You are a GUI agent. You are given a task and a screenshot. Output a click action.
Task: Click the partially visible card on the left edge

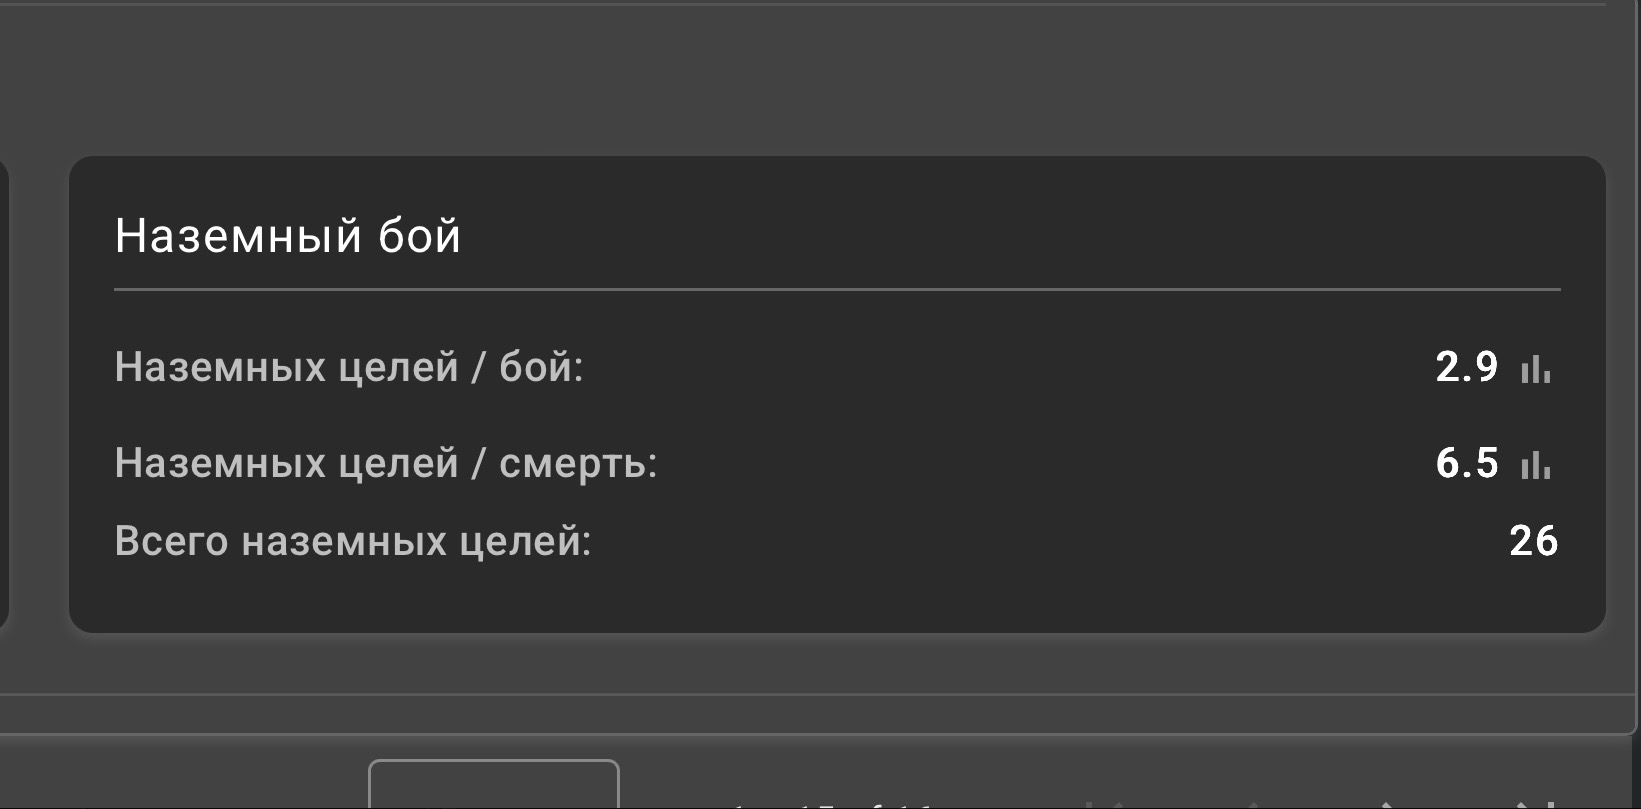click(3, 400)
